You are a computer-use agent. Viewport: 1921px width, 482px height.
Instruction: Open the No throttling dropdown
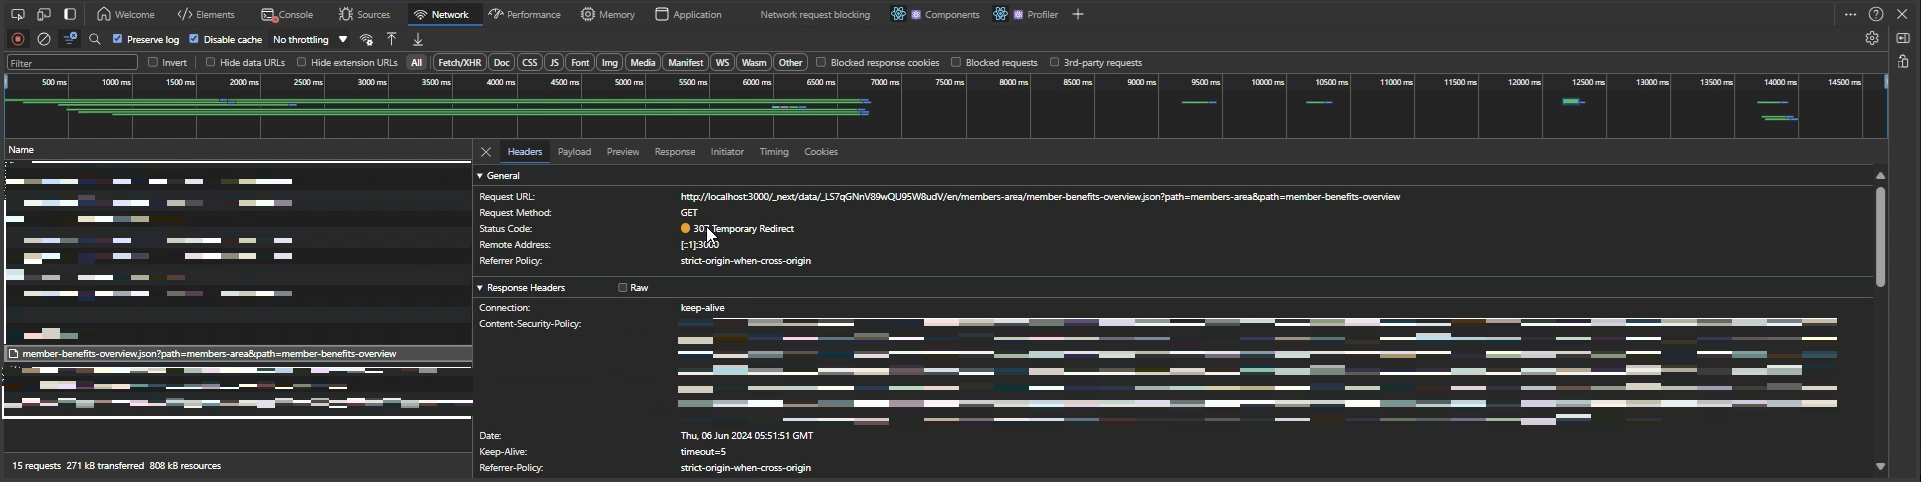[x=310, y=40]
